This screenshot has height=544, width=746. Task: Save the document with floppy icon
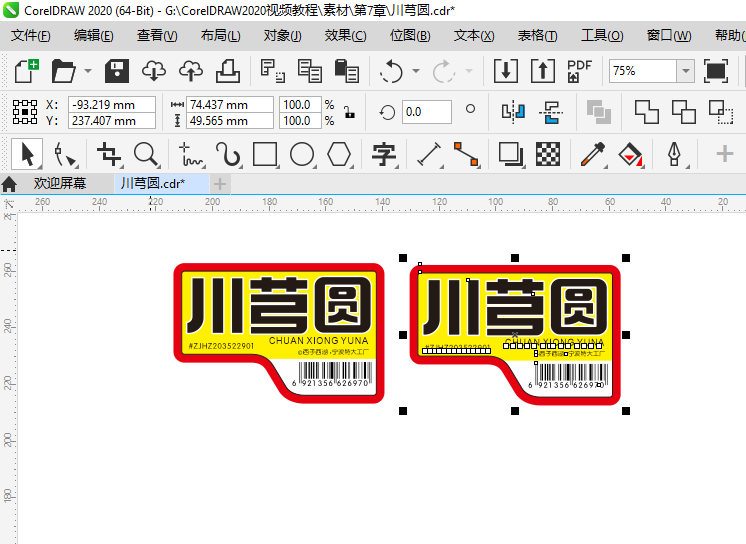tap(117, 71)
